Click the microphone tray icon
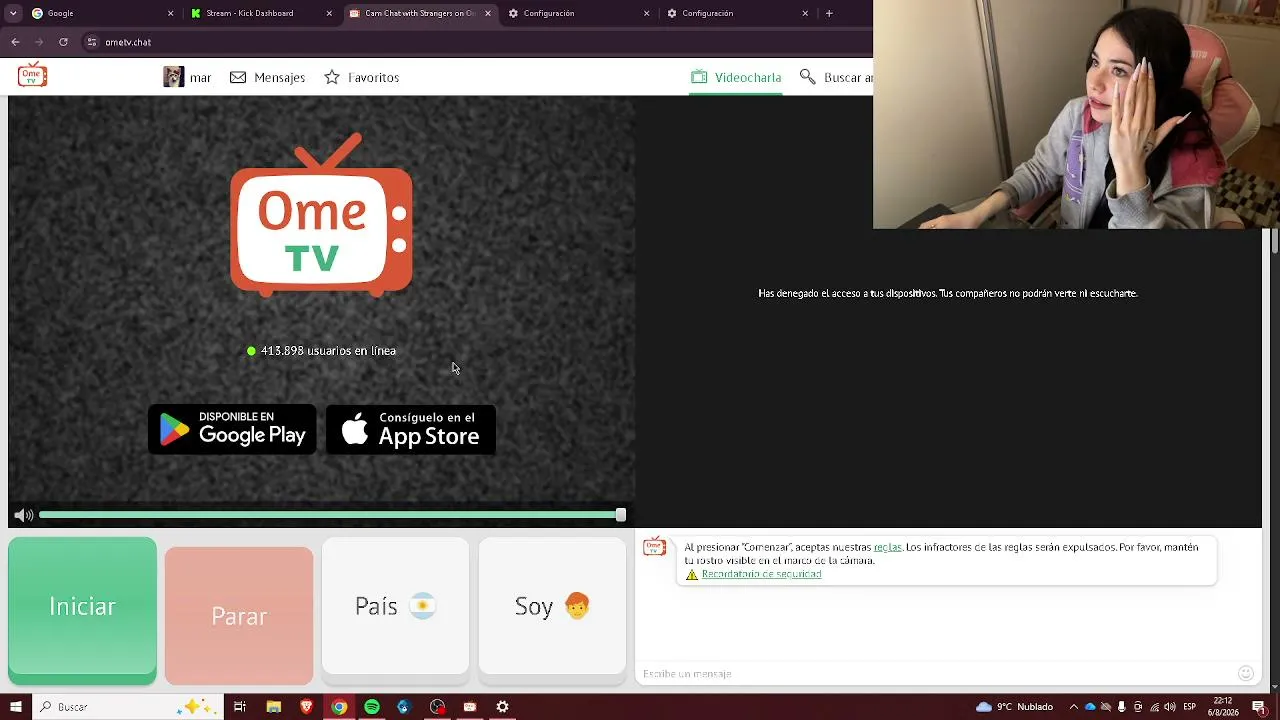1280x720 pixels. click(1122, 707)
